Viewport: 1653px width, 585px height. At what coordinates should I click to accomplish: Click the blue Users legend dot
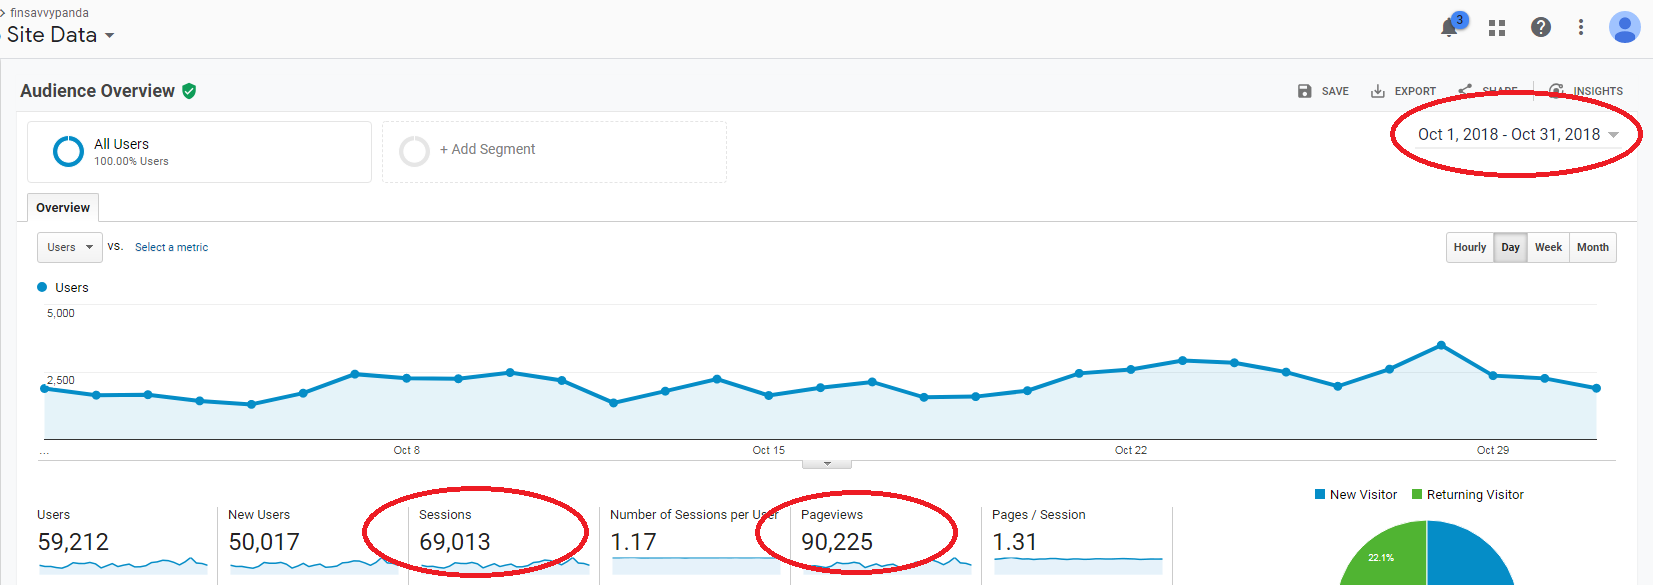(42, 287)
